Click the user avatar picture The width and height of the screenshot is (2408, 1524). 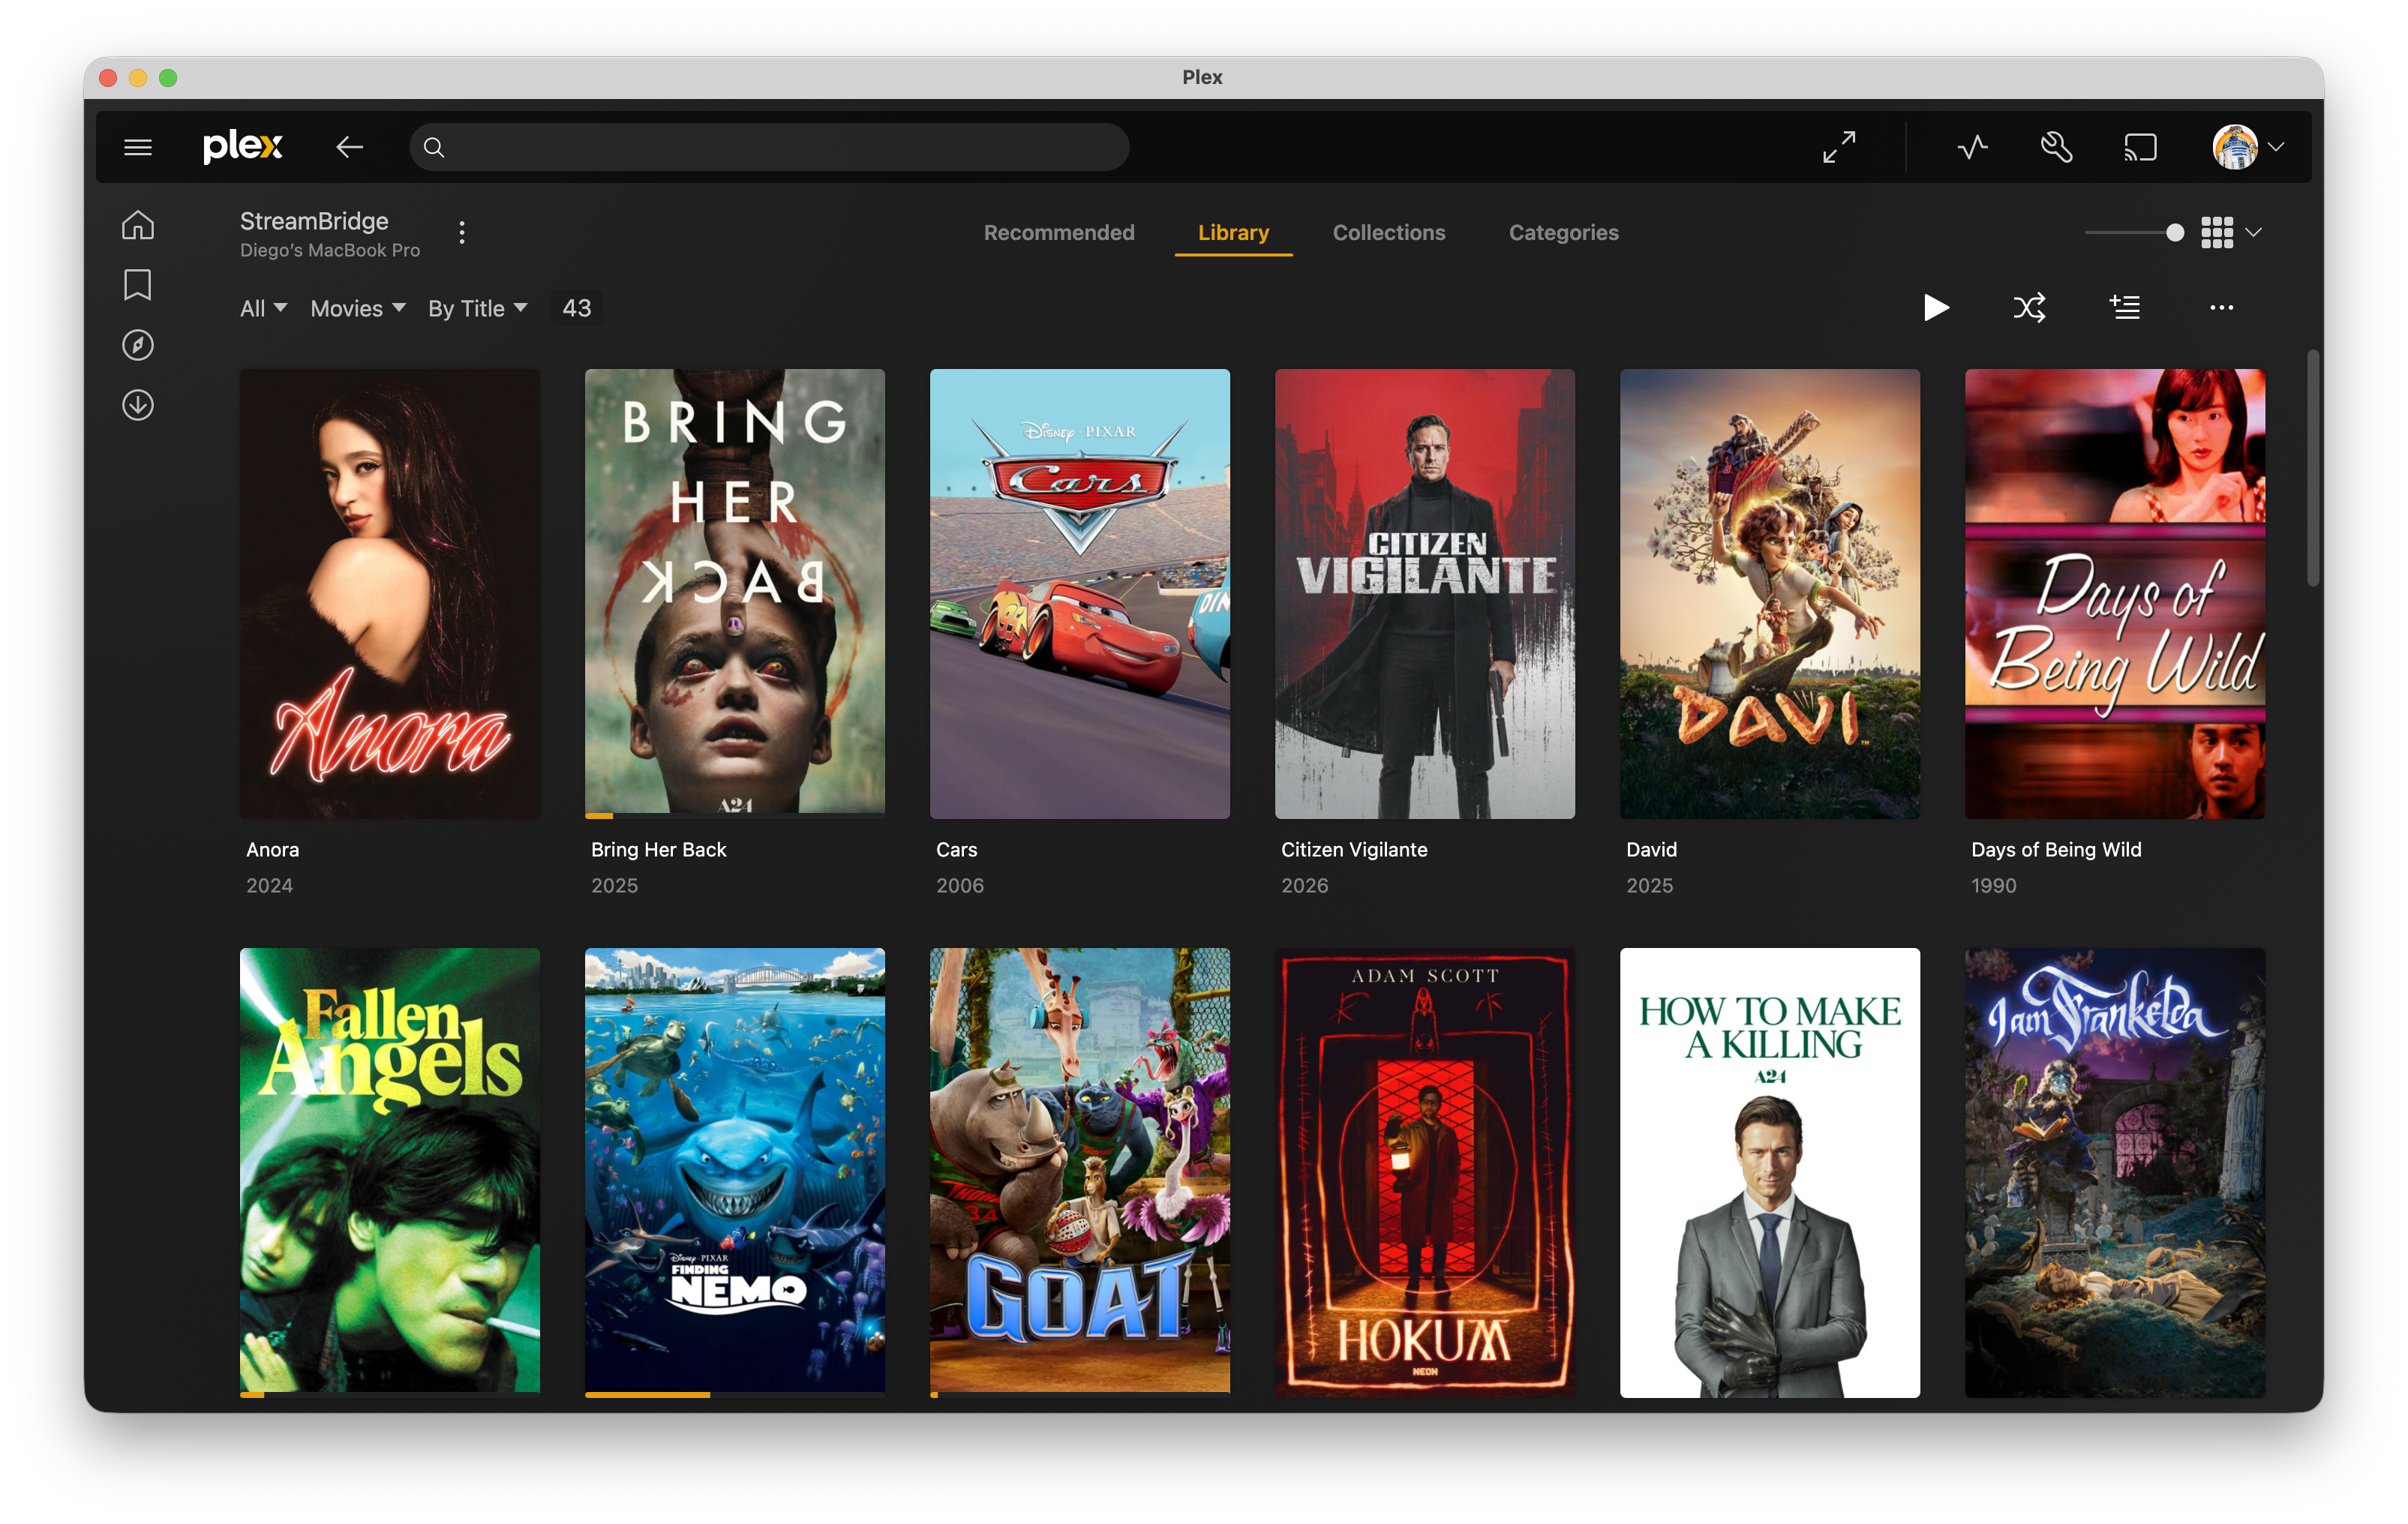tap(2235, 147)
